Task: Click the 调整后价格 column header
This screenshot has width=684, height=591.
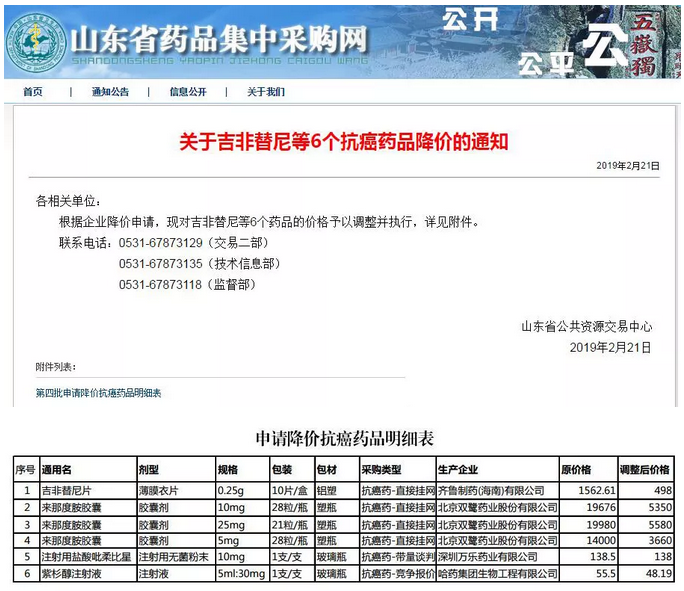Action: [x=646, y=469]
